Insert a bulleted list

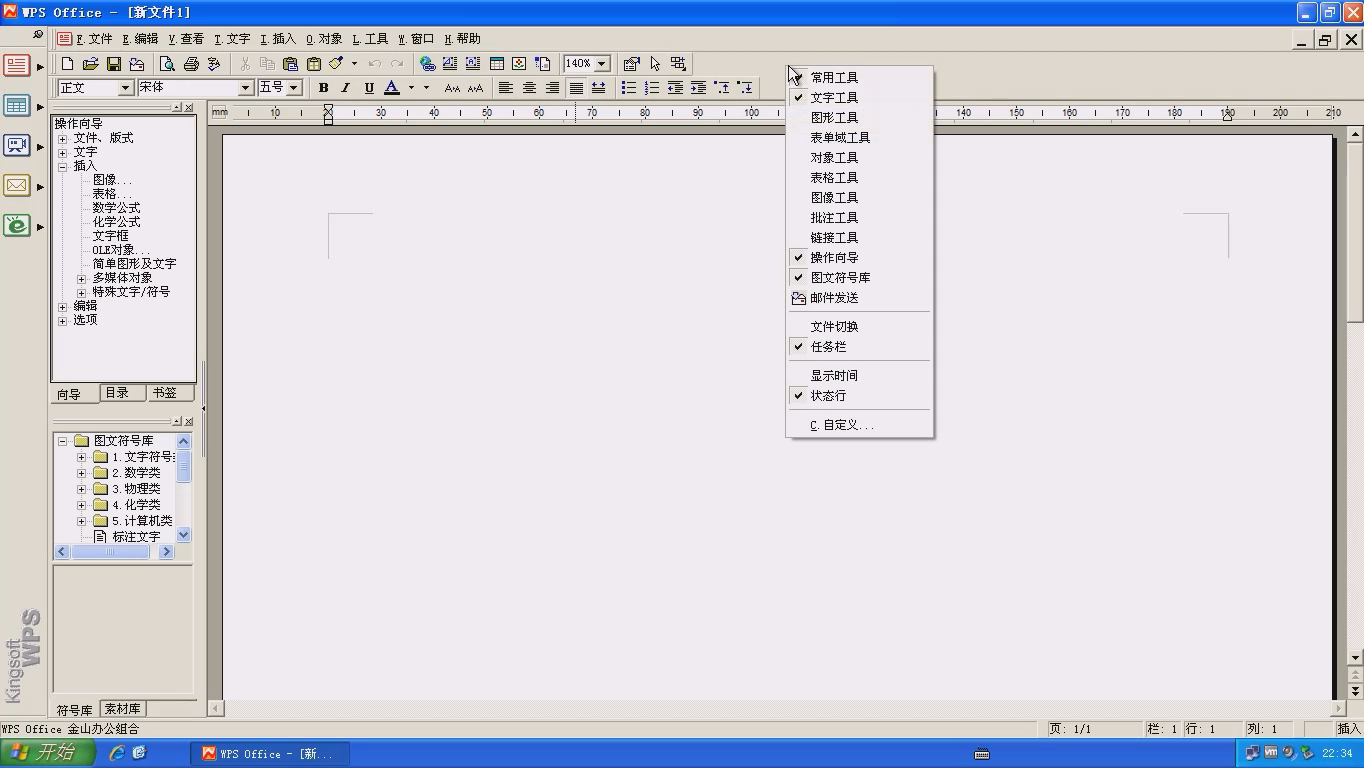tap(629, 88)
